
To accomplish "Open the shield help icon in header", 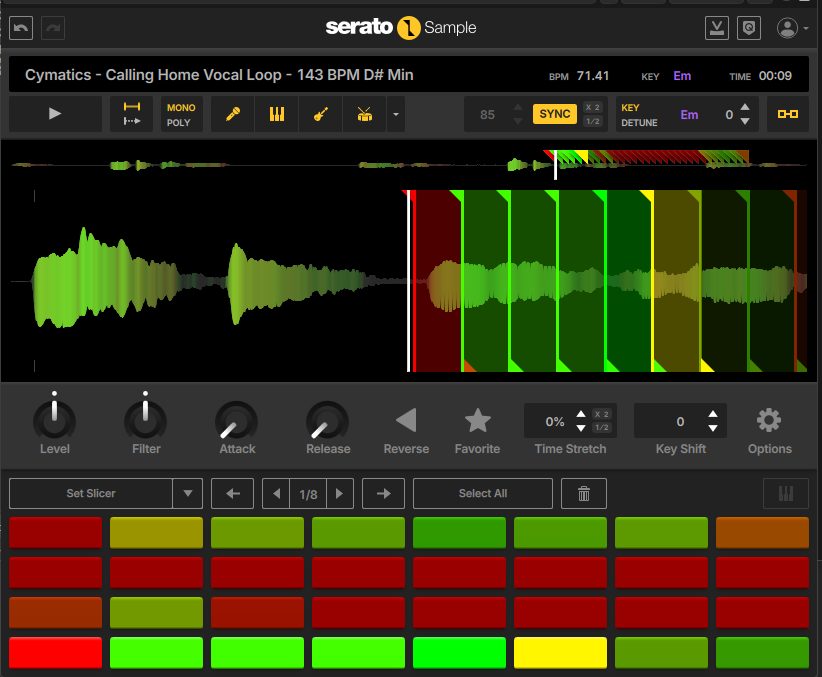I will point(749,28).
